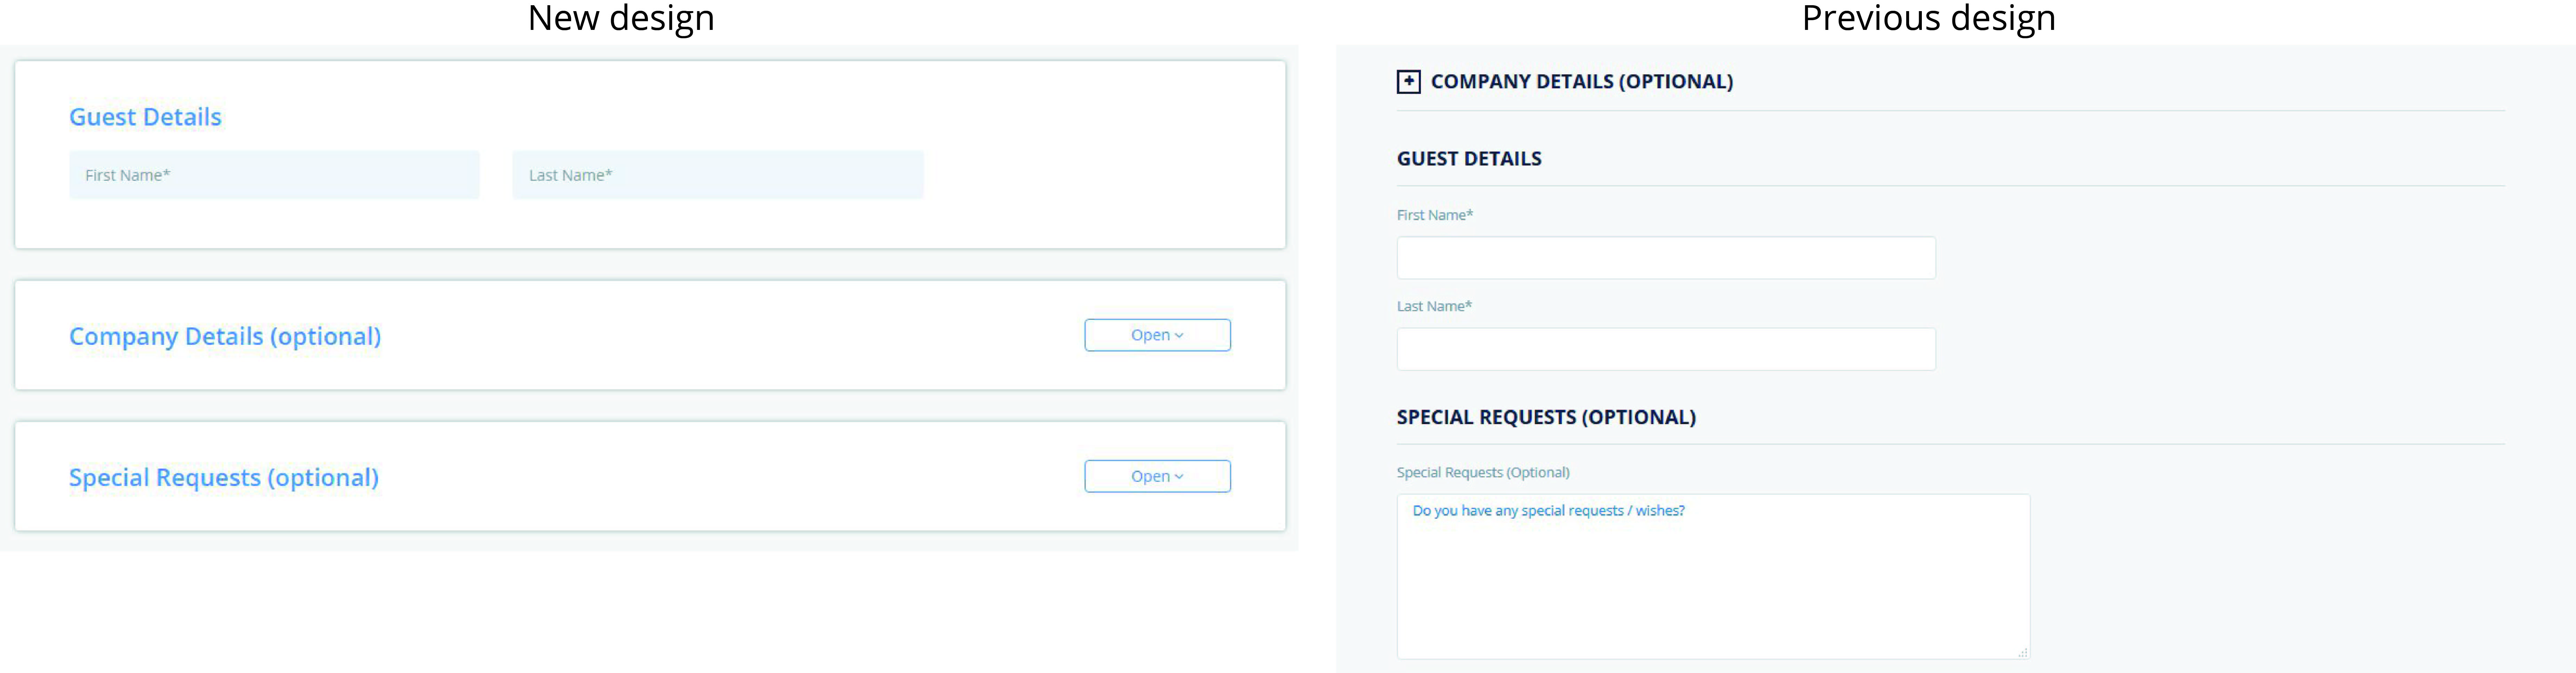Expand Company Details using the plus icon
2576x673 pixels.
click(x=1408, y=82)
